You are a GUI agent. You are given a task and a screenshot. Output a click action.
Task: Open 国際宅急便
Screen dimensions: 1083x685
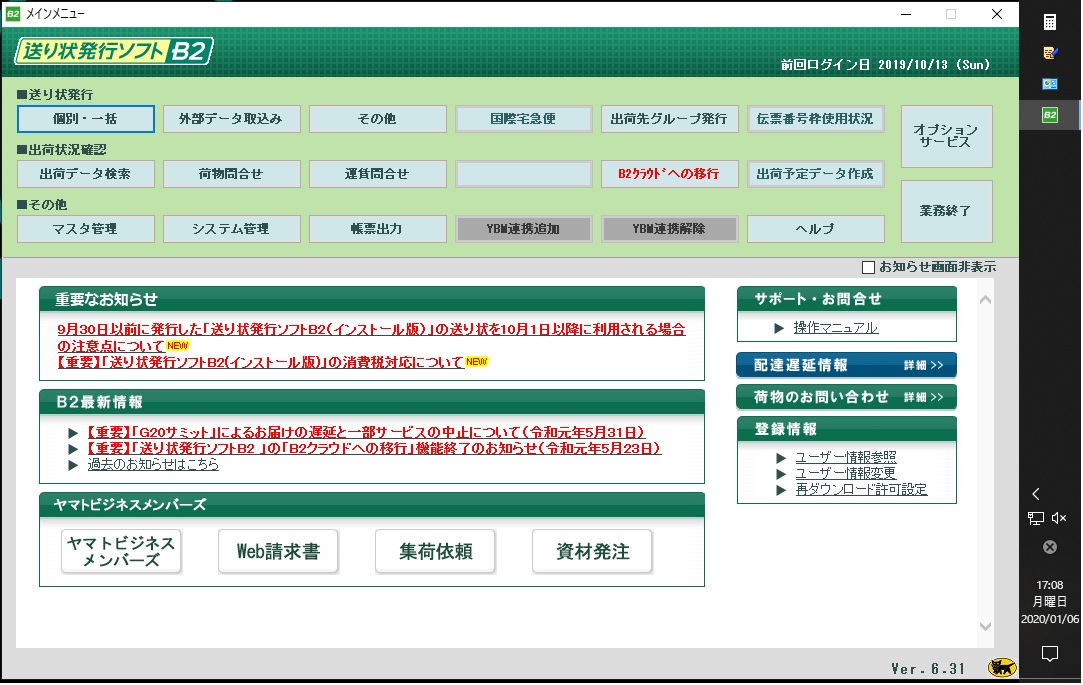coord(524,119)
